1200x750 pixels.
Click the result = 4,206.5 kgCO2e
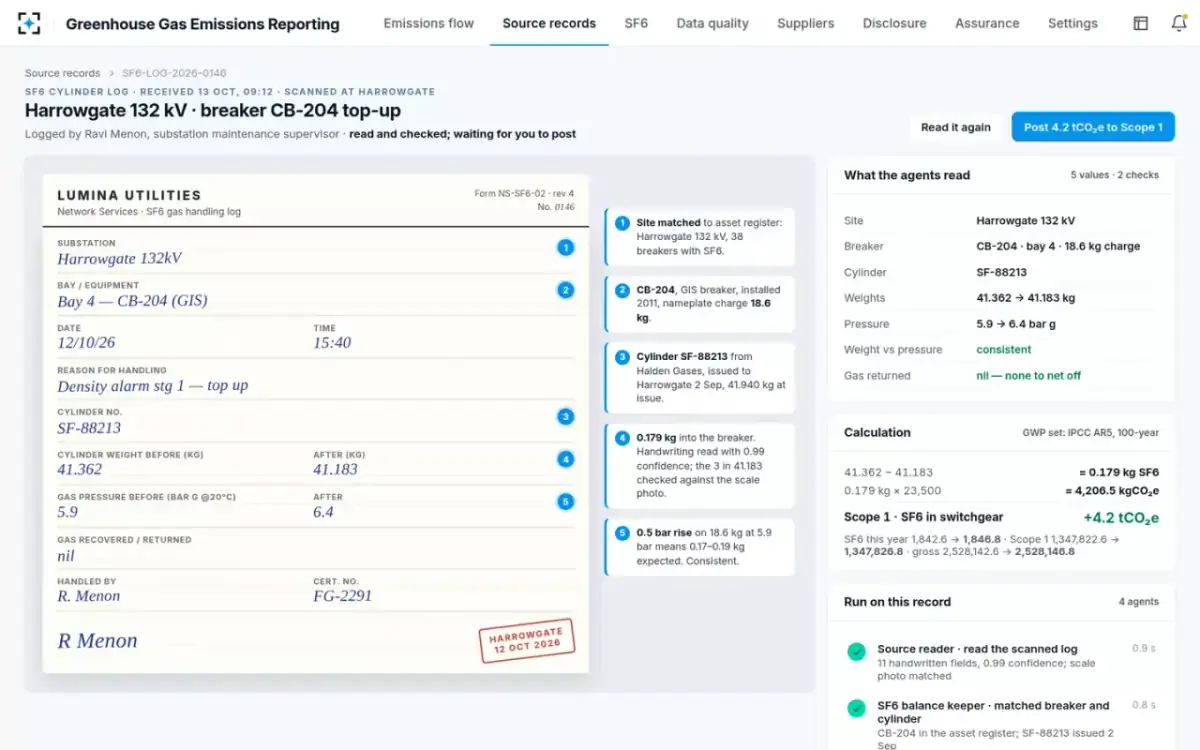1112,491
